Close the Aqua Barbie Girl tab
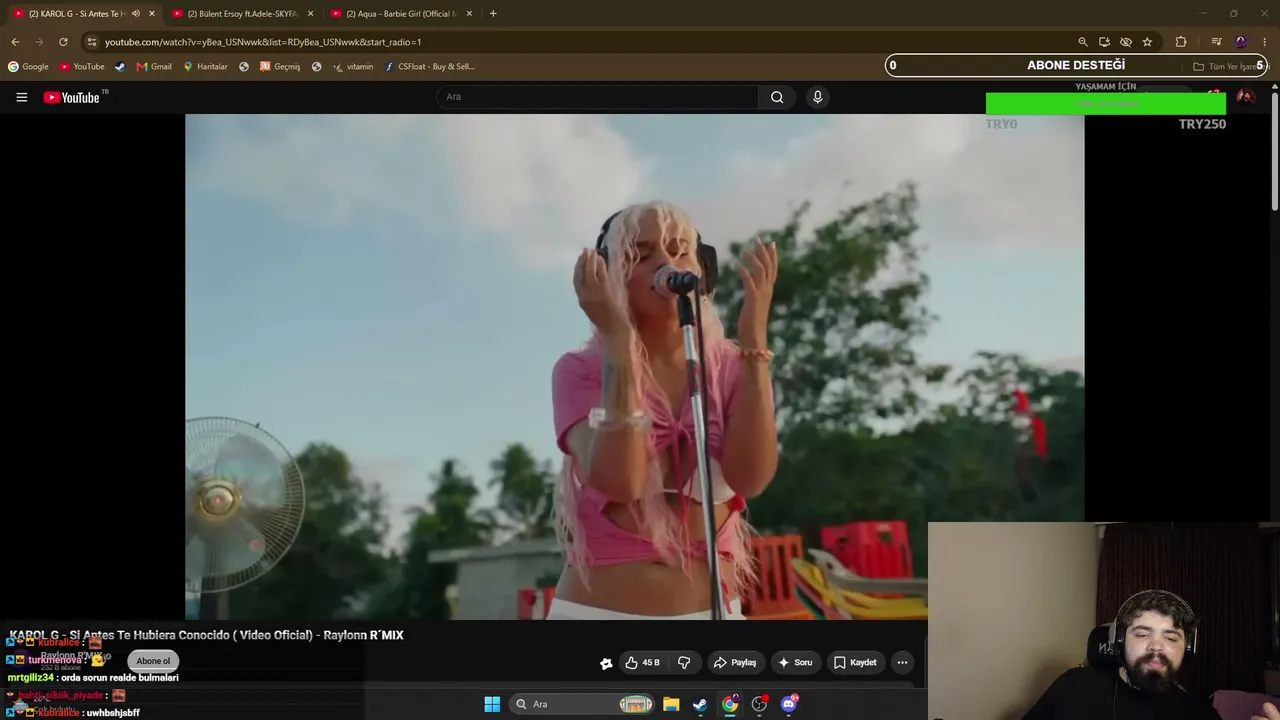 [x=469, y=14]
